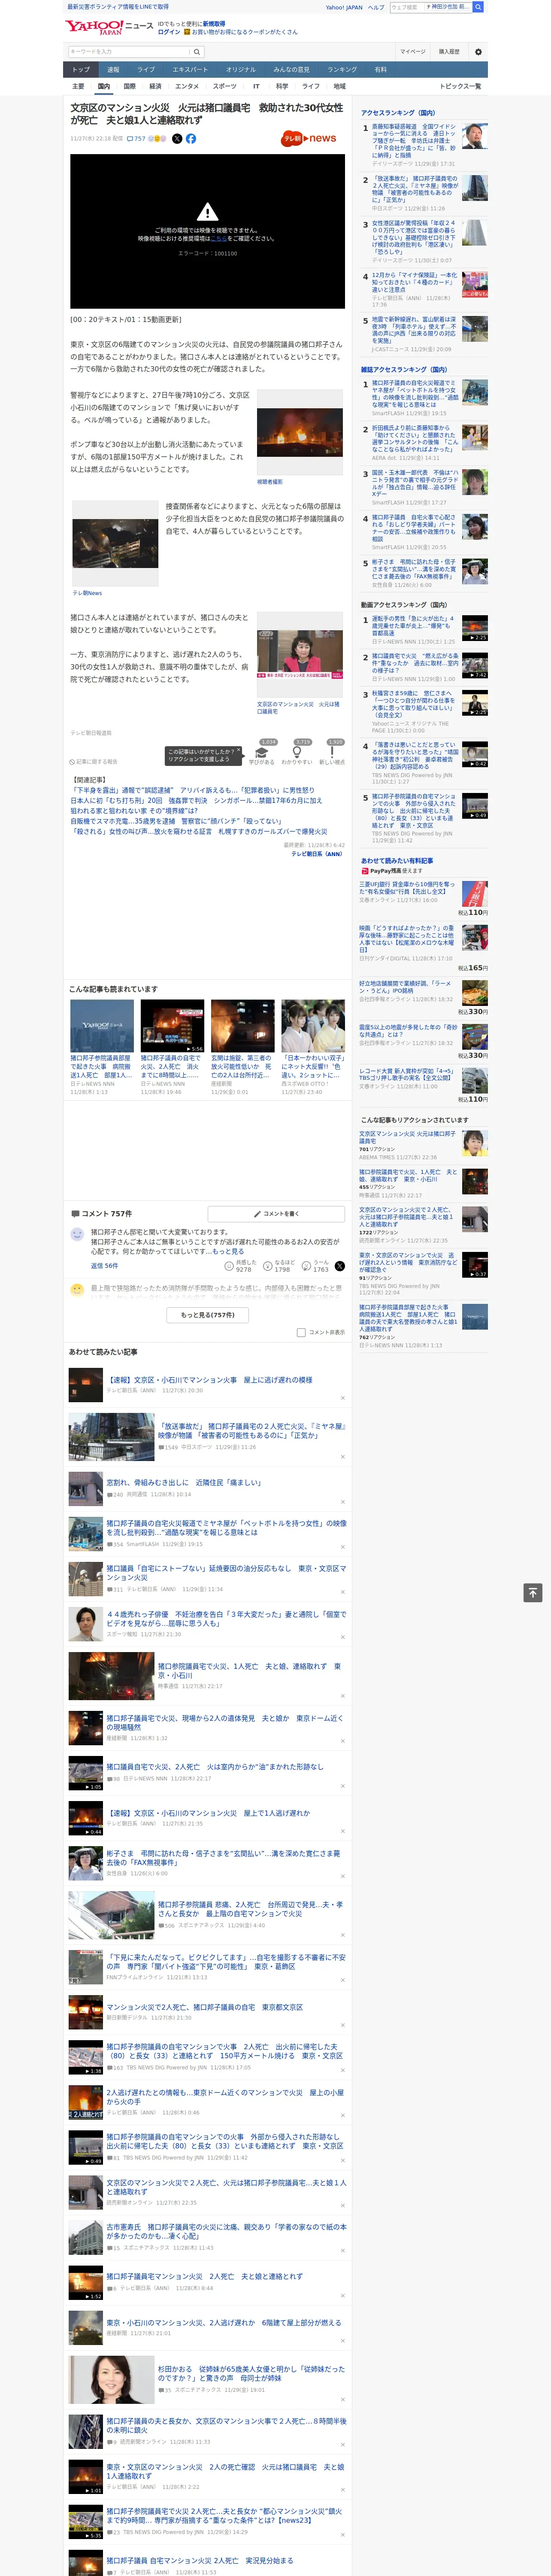551x2576 pixels.
Task: Open the fire photo thumbnail 視聴者撮影
Action: point(299,432)
